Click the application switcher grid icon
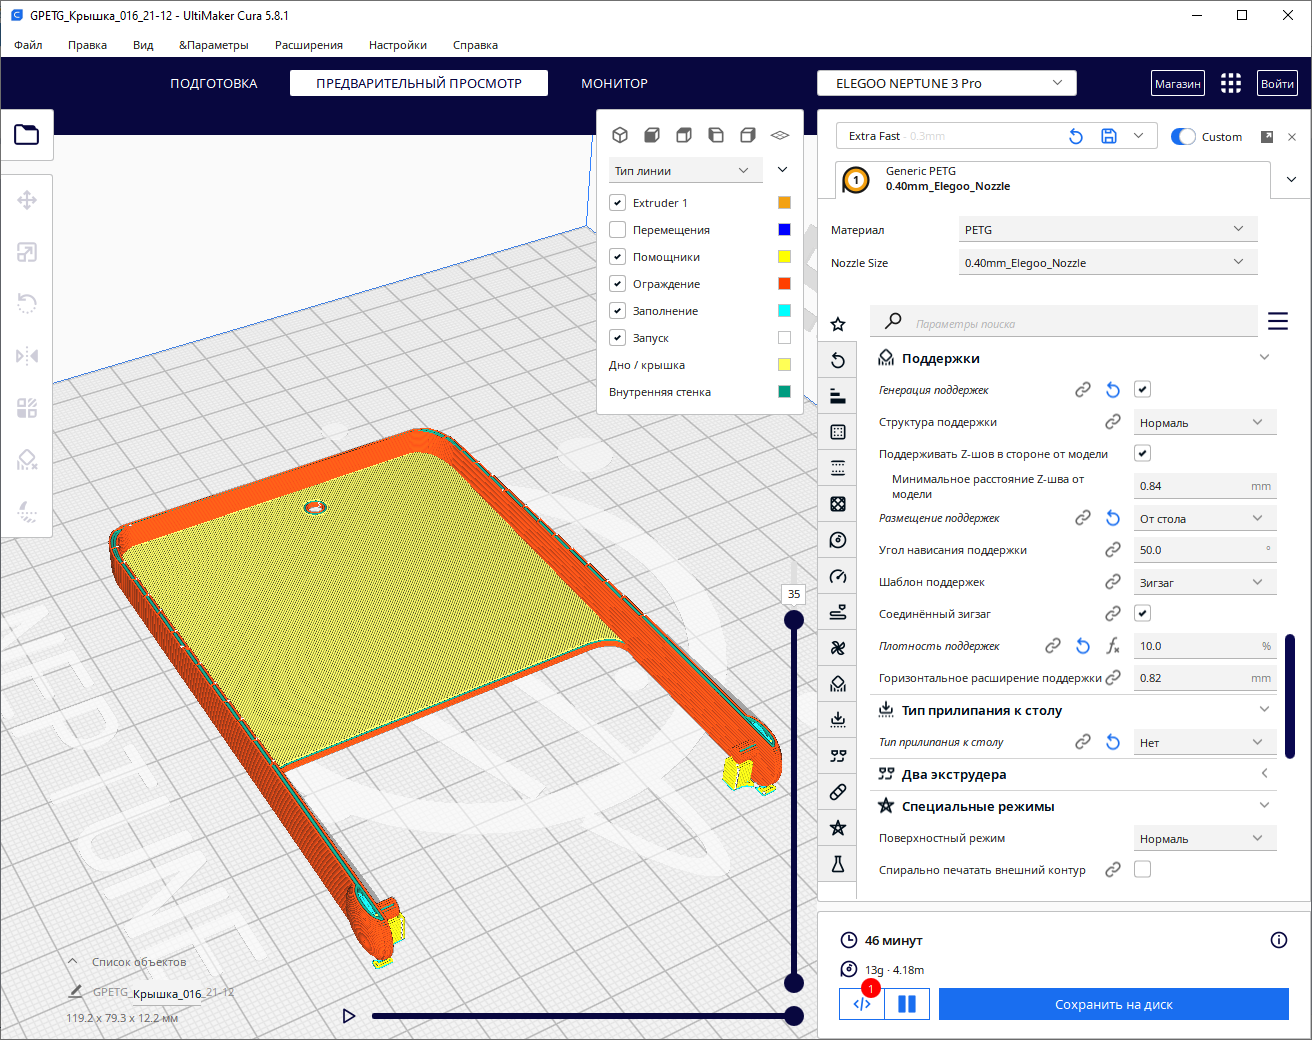This screenshot has width=1312, height=1040. tap(1231, 83)
